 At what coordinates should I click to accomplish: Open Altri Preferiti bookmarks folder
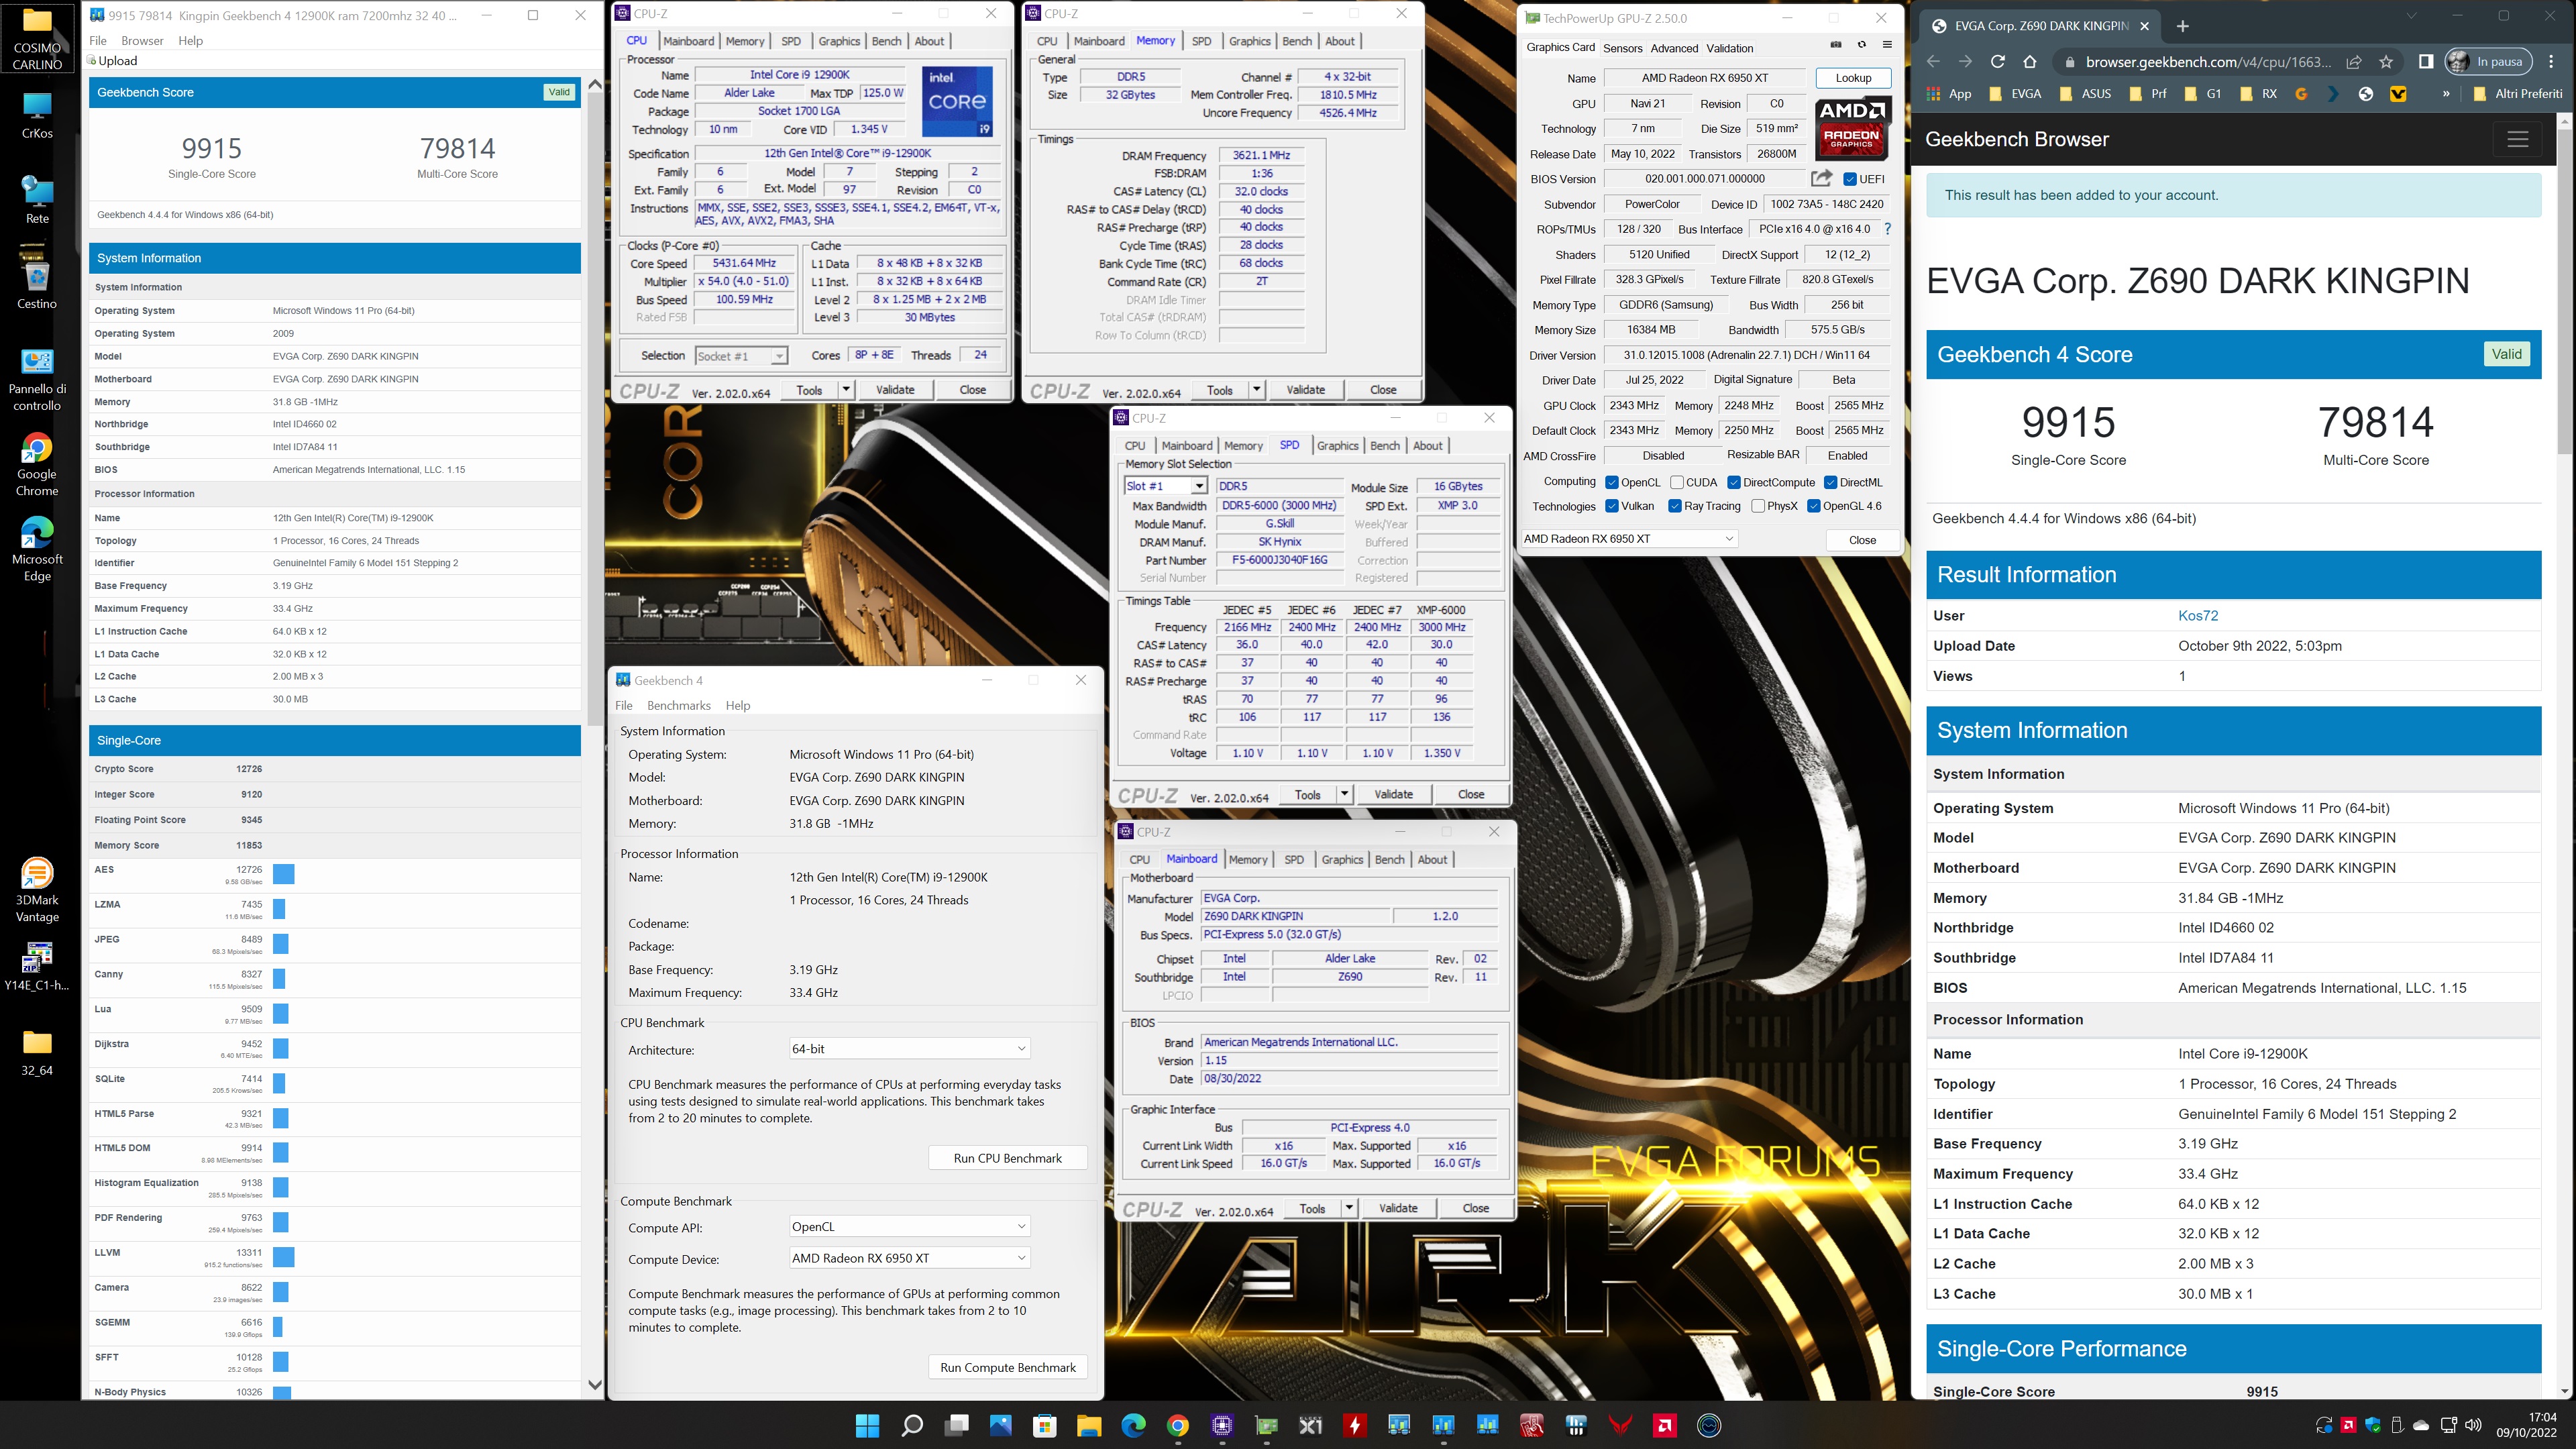(2518, 94)
